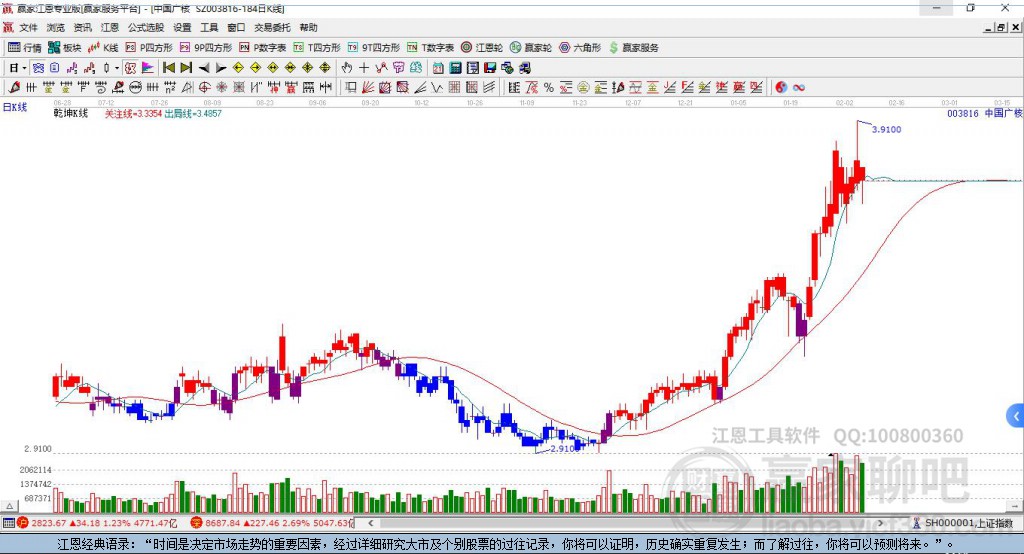Click the 日K线 period label
Viewport: 1024px width, 554px height.
click(x=15, y=107)
